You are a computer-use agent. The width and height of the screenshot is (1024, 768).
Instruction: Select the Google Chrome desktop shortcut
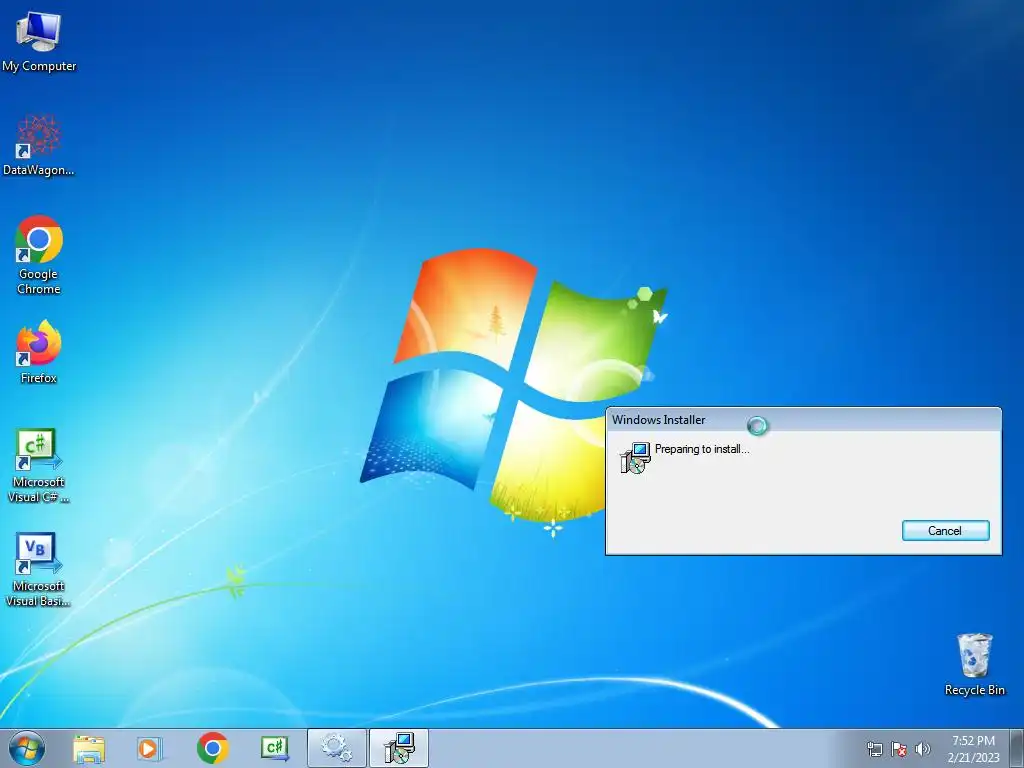pyautogui.click(x=39, y=255)
